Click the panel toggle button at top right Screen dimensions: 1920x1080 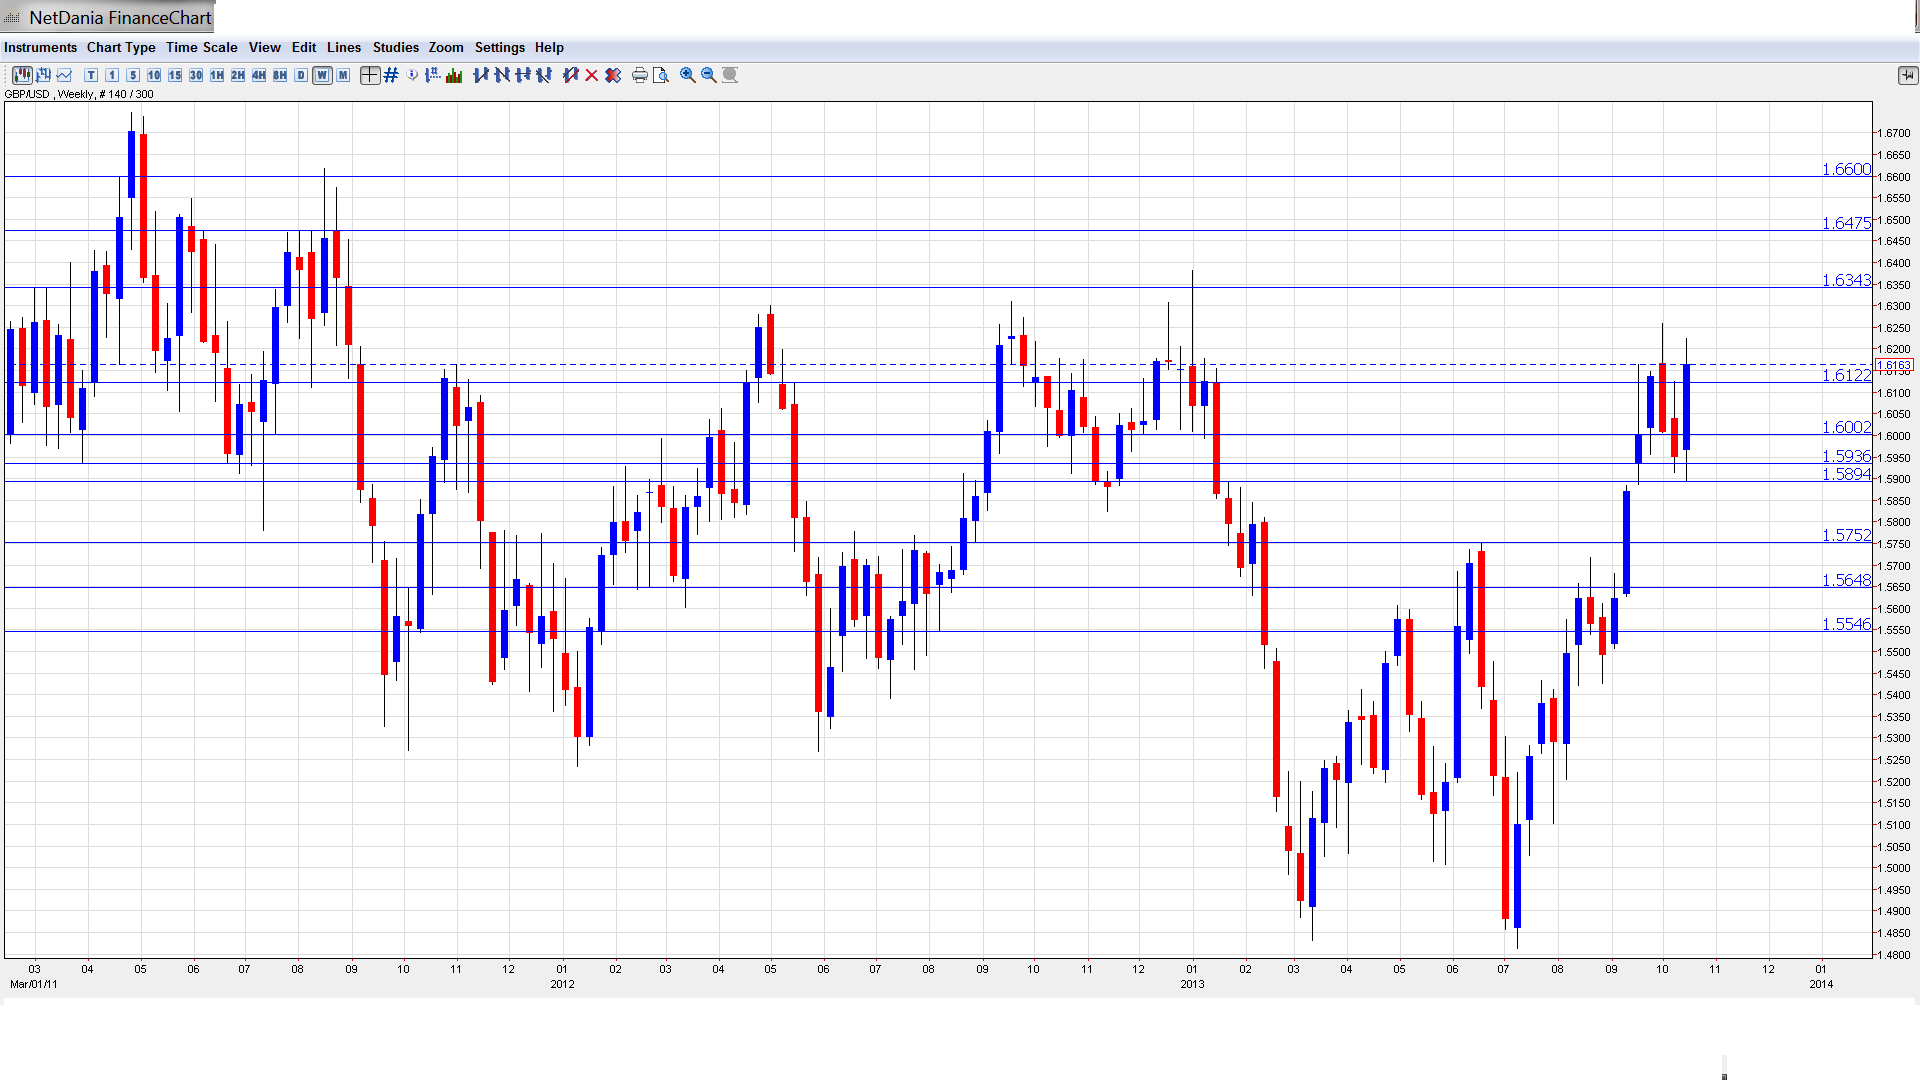1907,75
